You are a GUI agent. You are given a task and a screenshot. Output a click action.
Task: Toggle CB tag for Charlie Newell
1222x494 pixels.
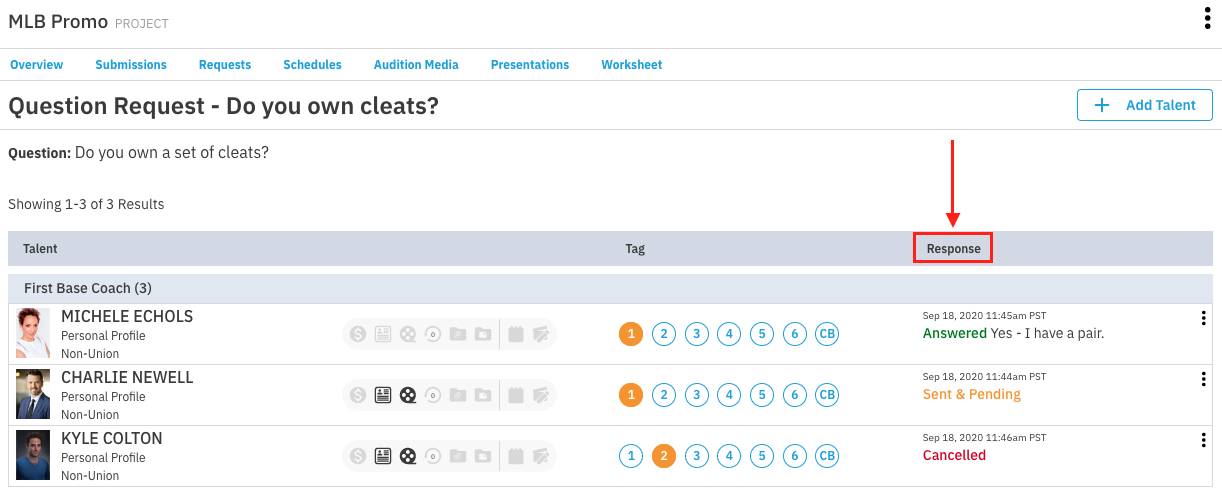(x=827, y=395)
